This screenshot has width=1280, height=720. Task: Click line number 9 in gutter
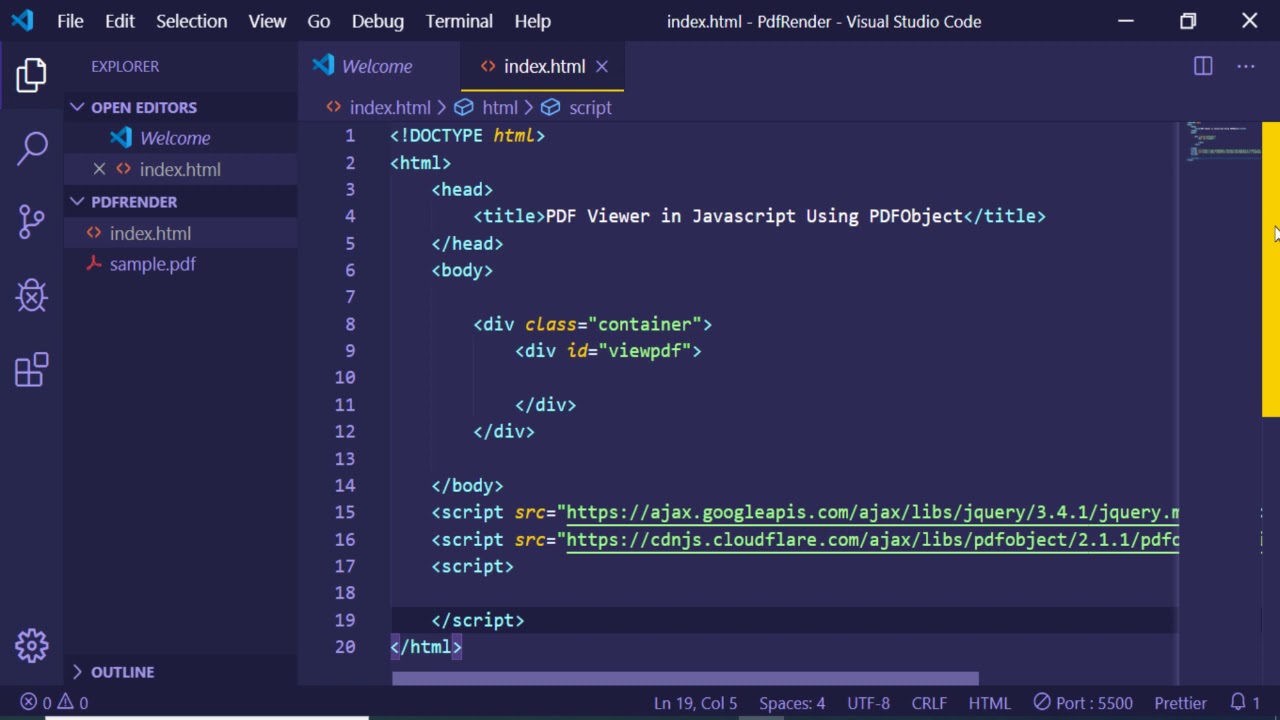pos(350,351)
